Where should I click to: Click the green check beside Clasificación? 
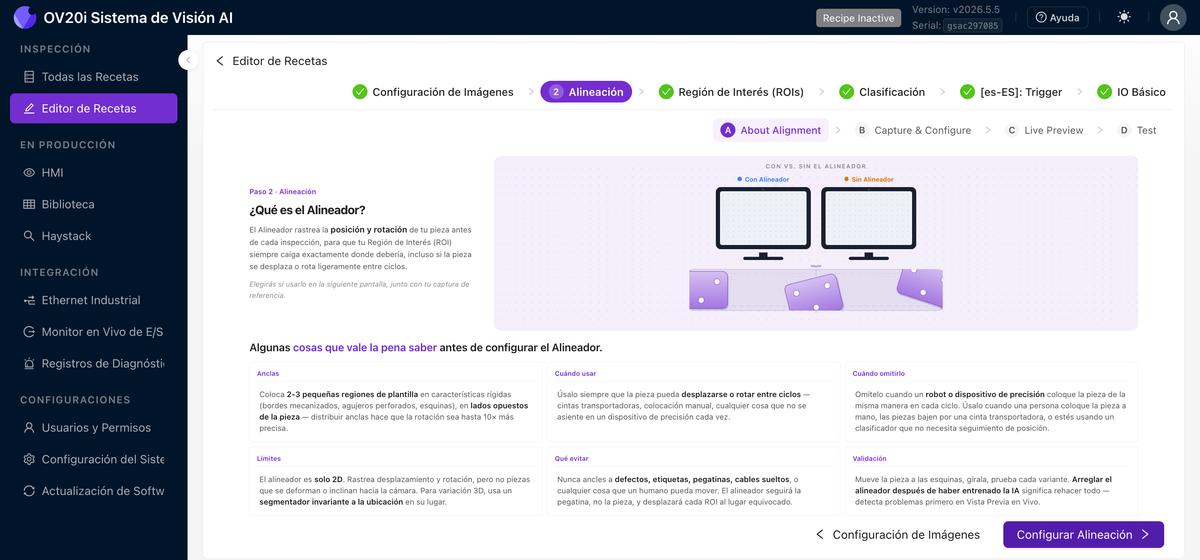click(847, 92)
